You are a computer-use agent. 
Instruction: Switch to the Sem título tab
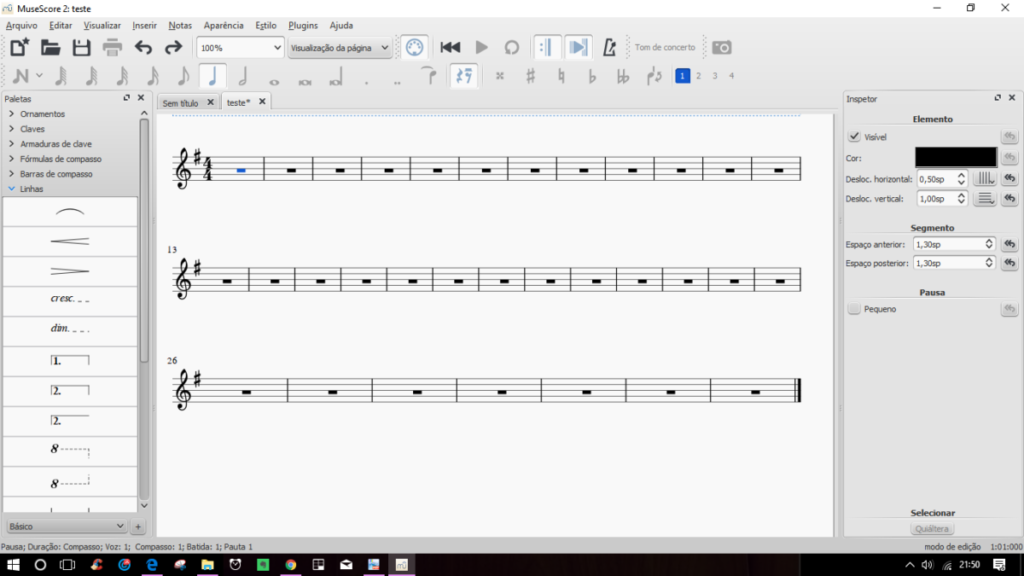tap(181, 102)
